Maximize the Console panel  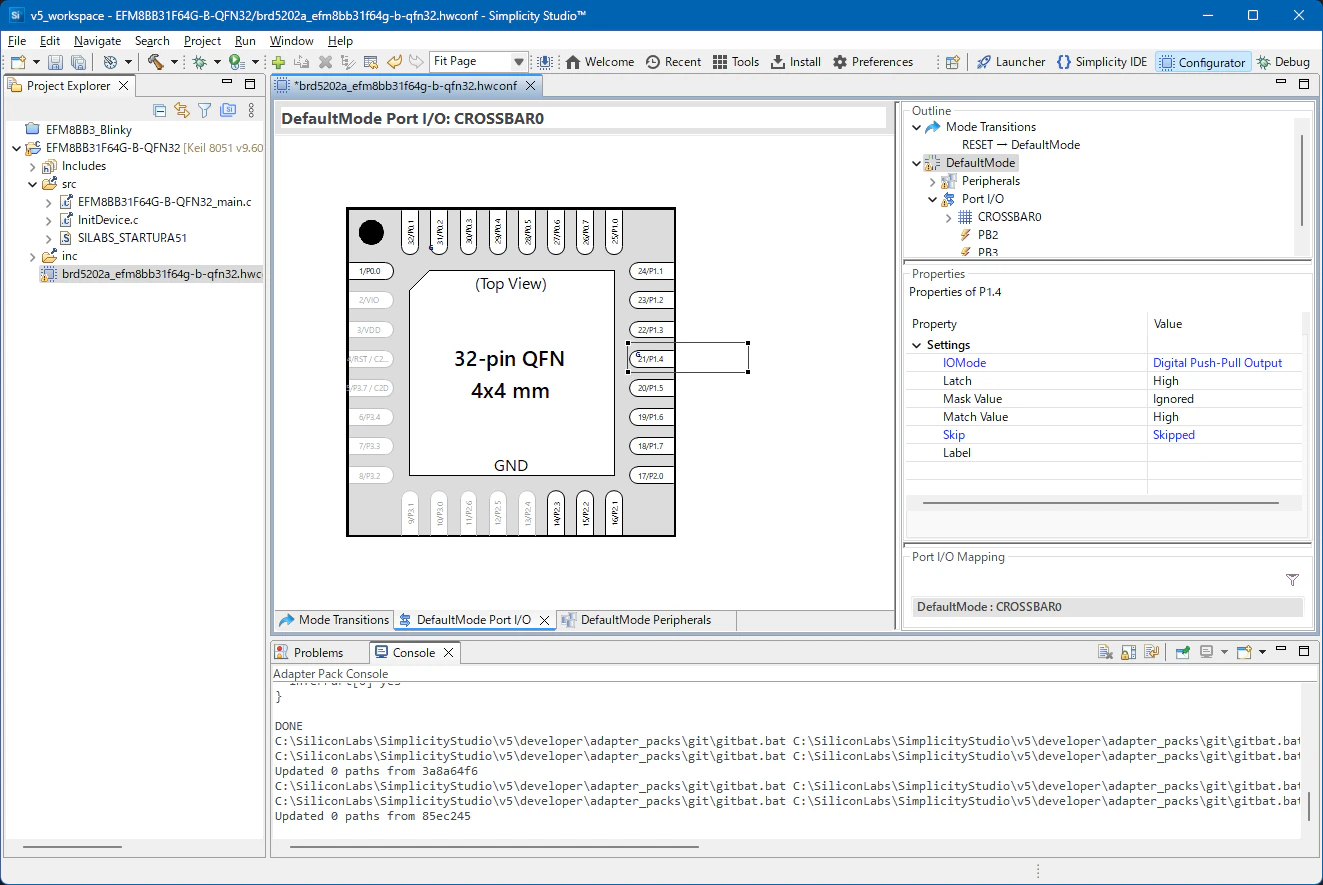(x=1303, y=651)
